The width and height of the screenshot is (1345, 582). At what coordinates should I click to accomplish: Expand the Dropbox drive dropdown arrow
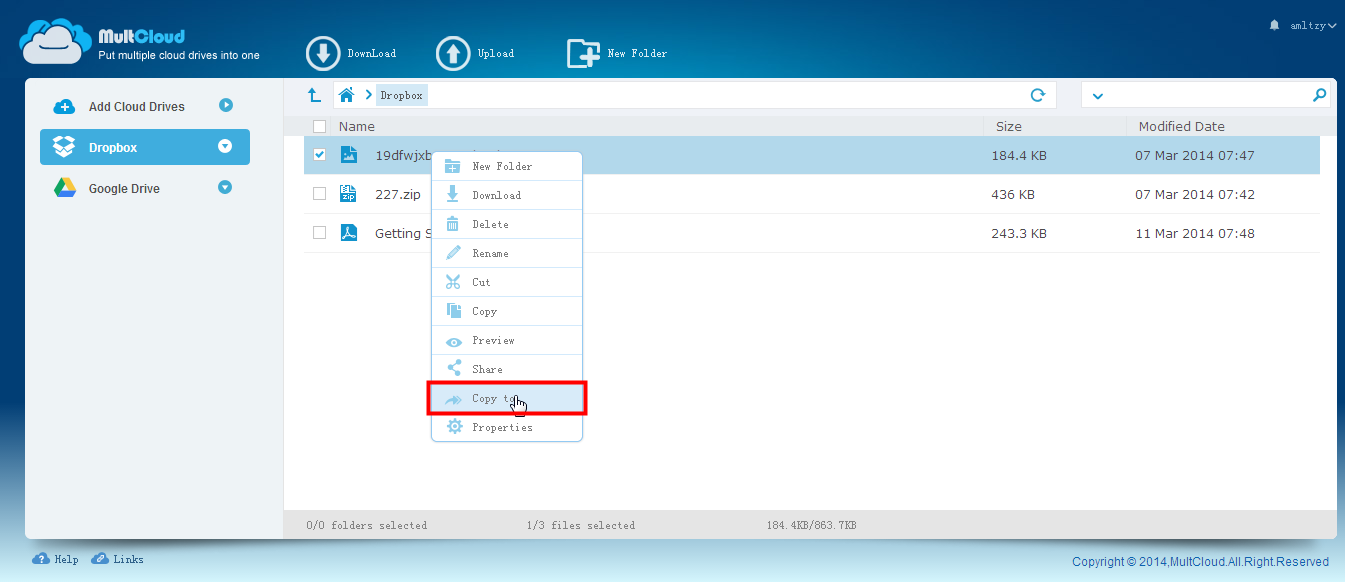pyautogui.click(x=225, y=146)
